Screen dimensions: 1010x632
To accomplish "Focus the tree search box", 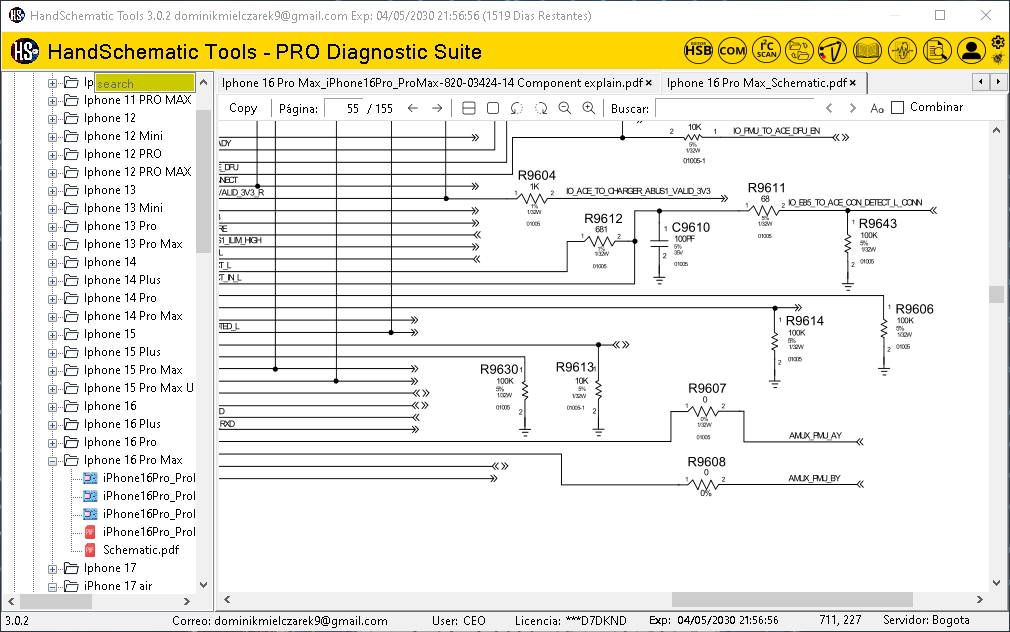I will (144, 83).
